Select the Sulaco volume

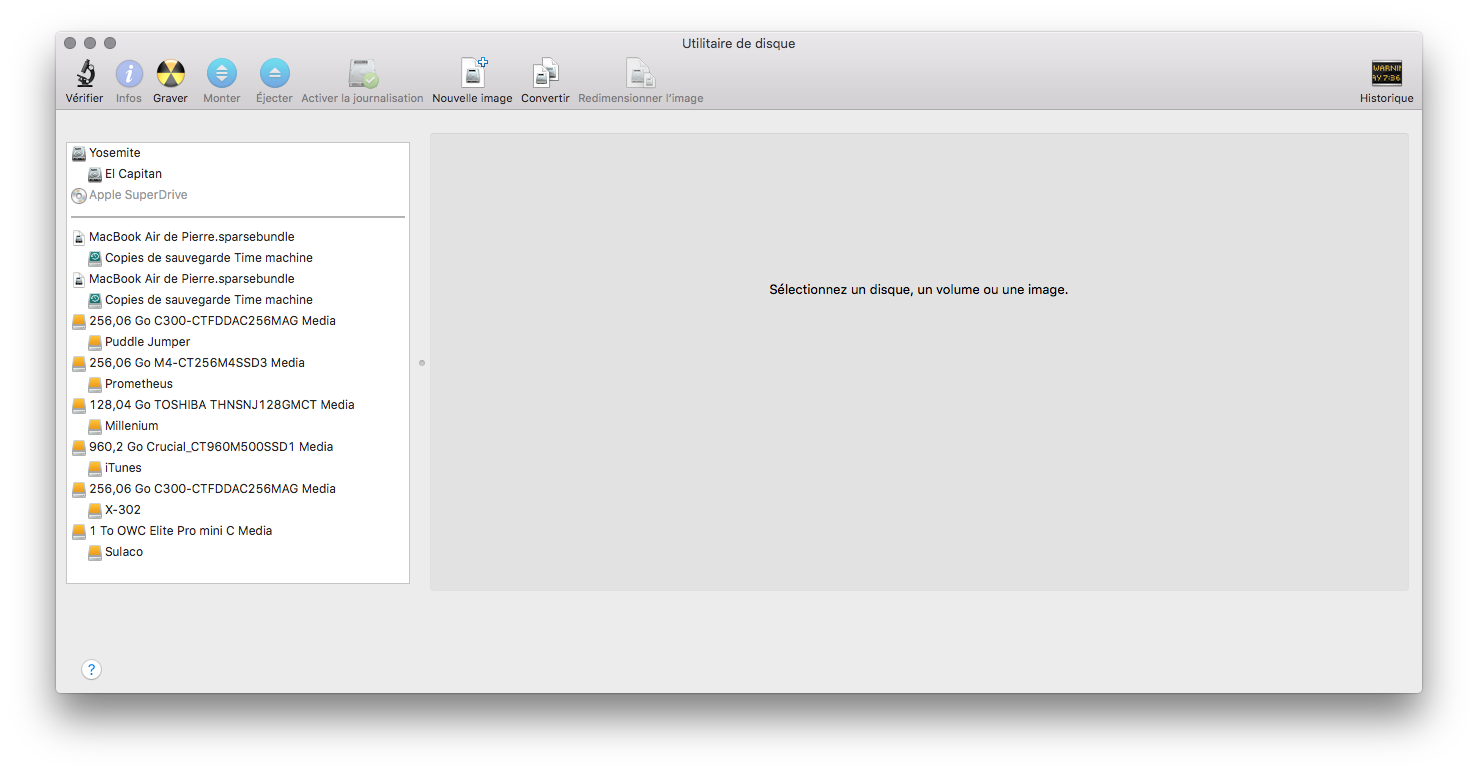[123, 552]
